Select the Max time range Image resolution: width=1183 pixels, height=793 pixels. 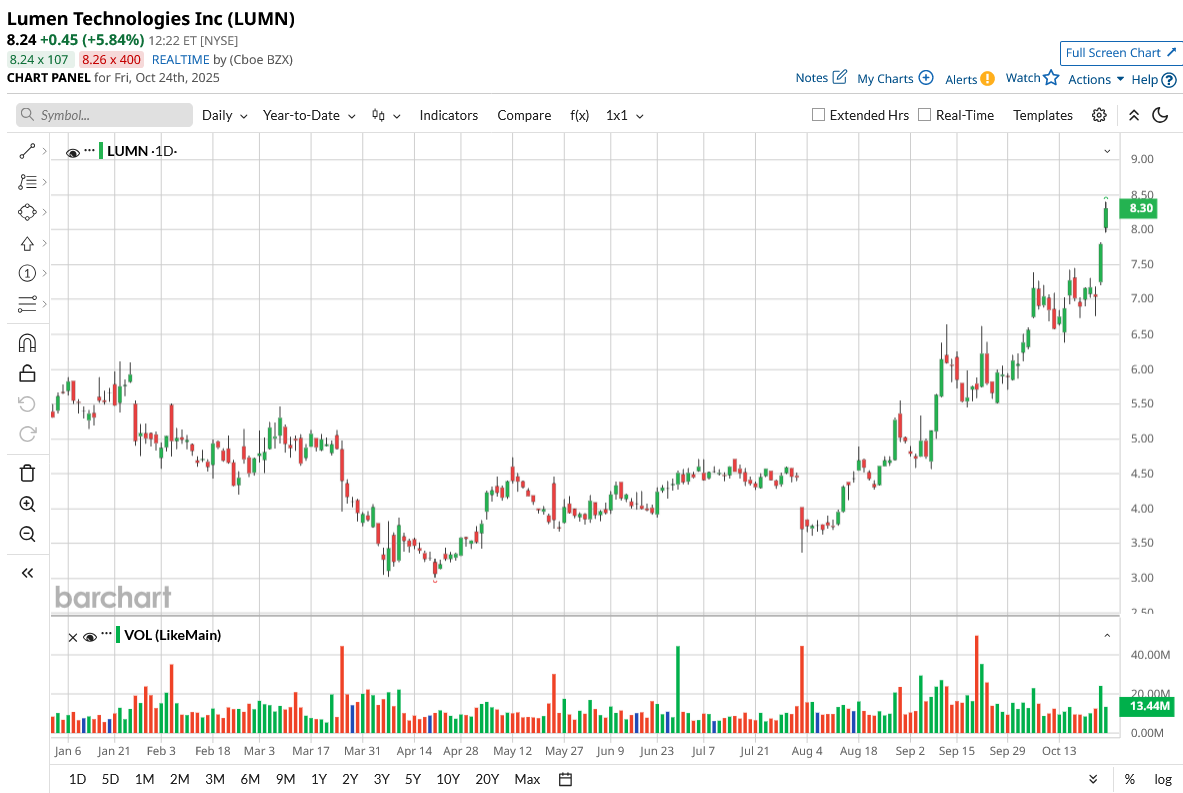pyautogui.click(x=527, y=779)
